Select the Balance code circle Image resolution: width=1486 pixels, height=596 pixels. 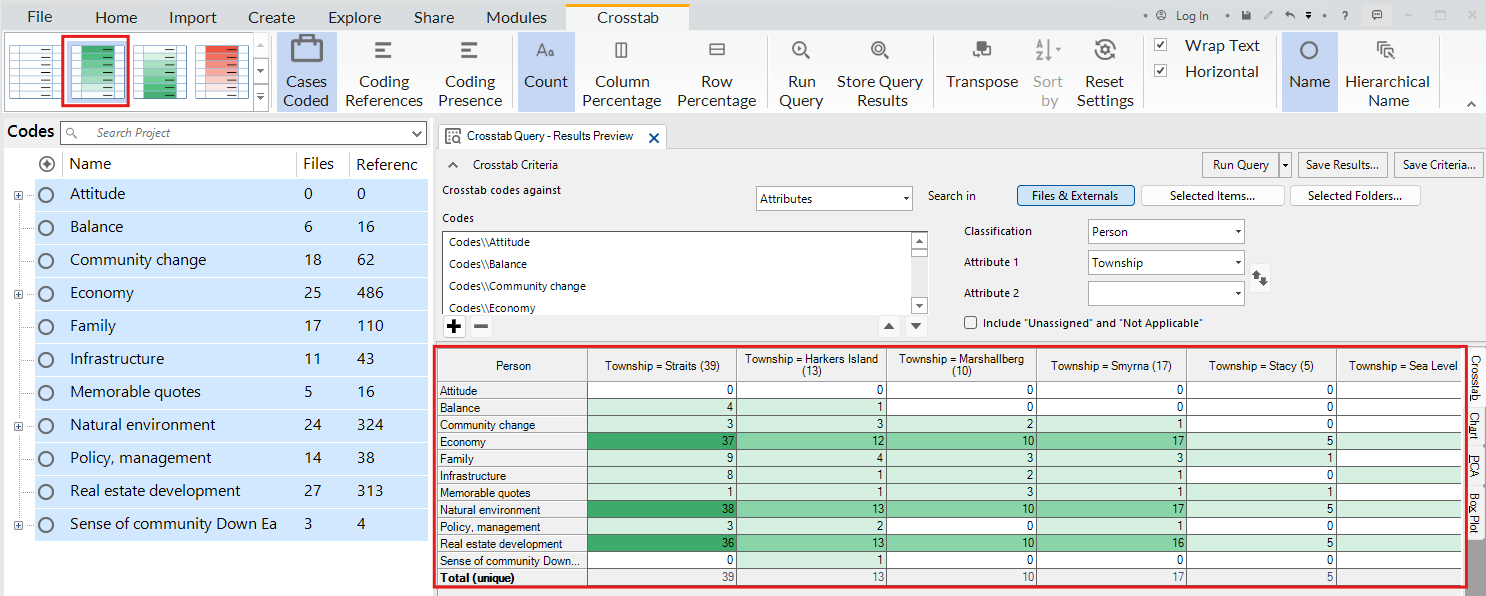[46, 227]
